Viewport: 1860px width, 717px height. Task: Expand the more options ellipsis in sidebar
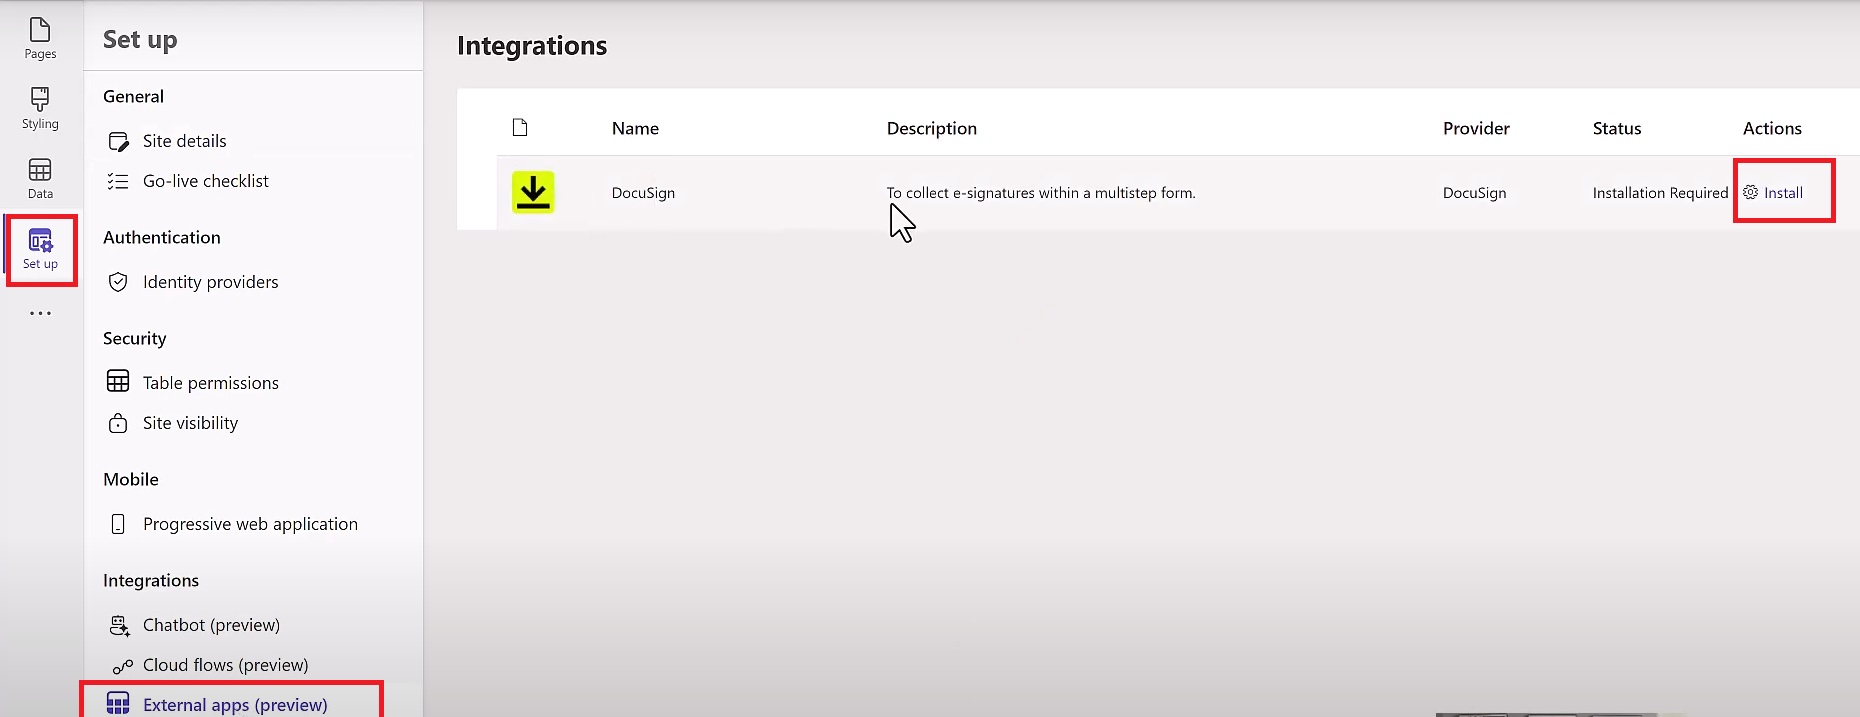point(40,313)
